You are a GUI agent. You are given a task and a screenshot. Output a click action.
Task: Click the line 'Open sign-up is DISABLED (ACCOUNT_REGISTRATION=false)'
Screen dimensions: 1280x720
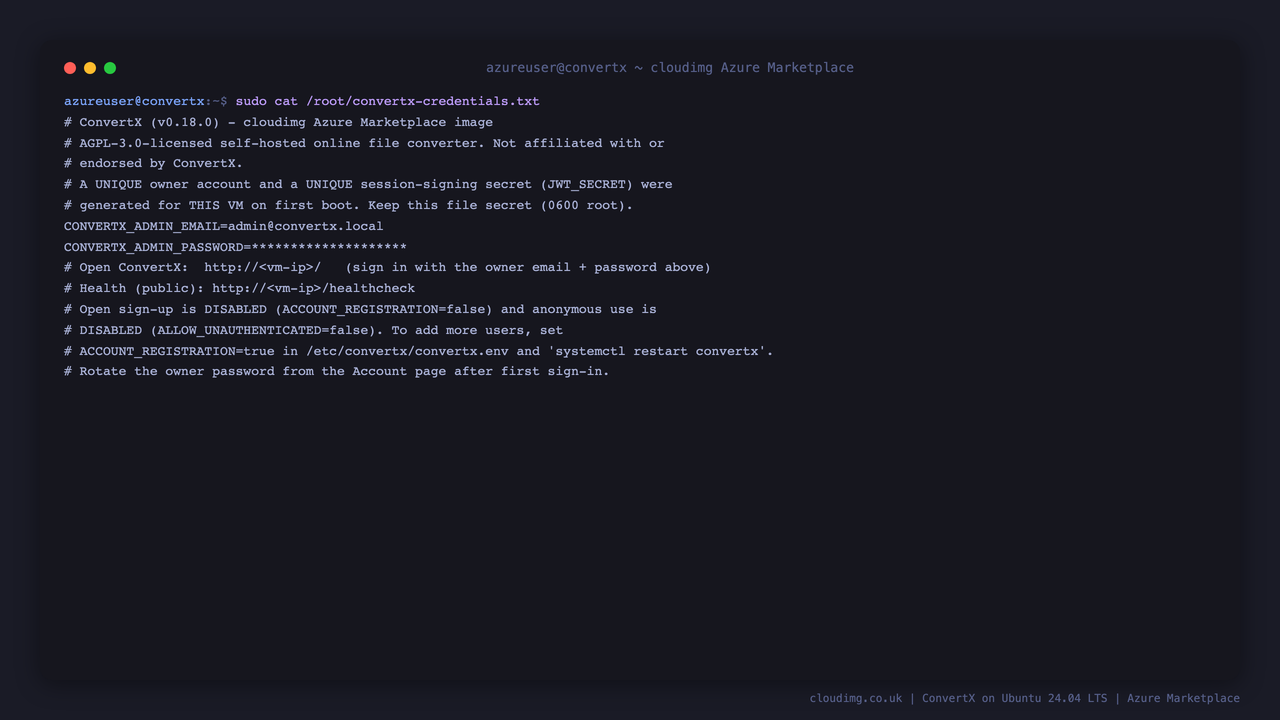(x=360, y=309)
